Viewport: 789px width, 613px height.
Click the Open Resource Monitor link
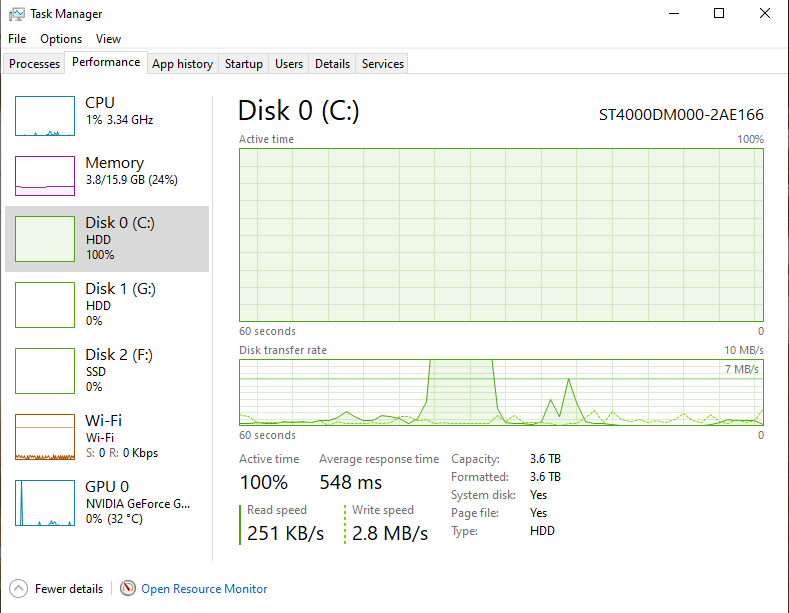204,589
